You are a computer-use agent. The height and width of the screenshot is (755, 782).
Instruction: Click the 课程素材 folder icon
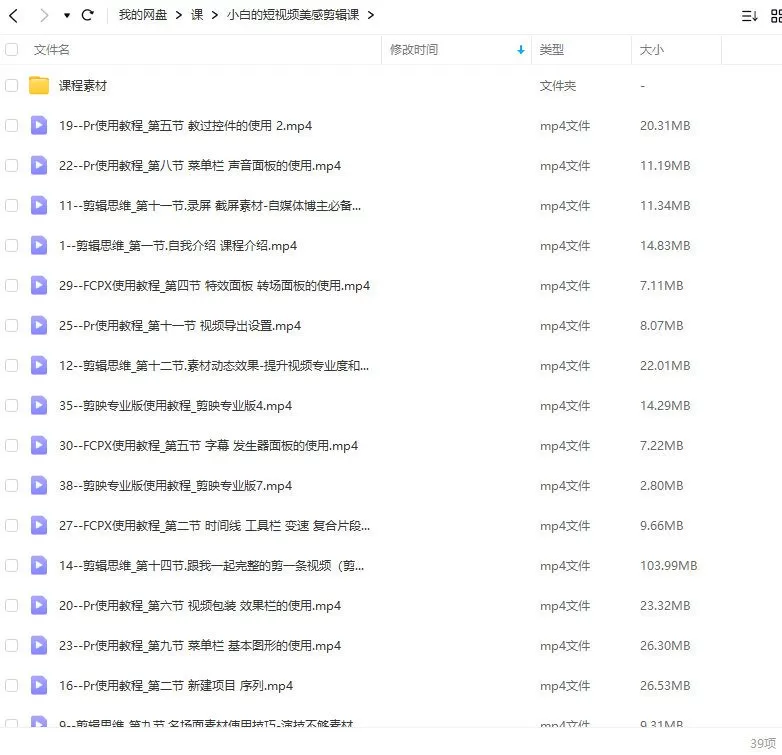coord(39,86)
